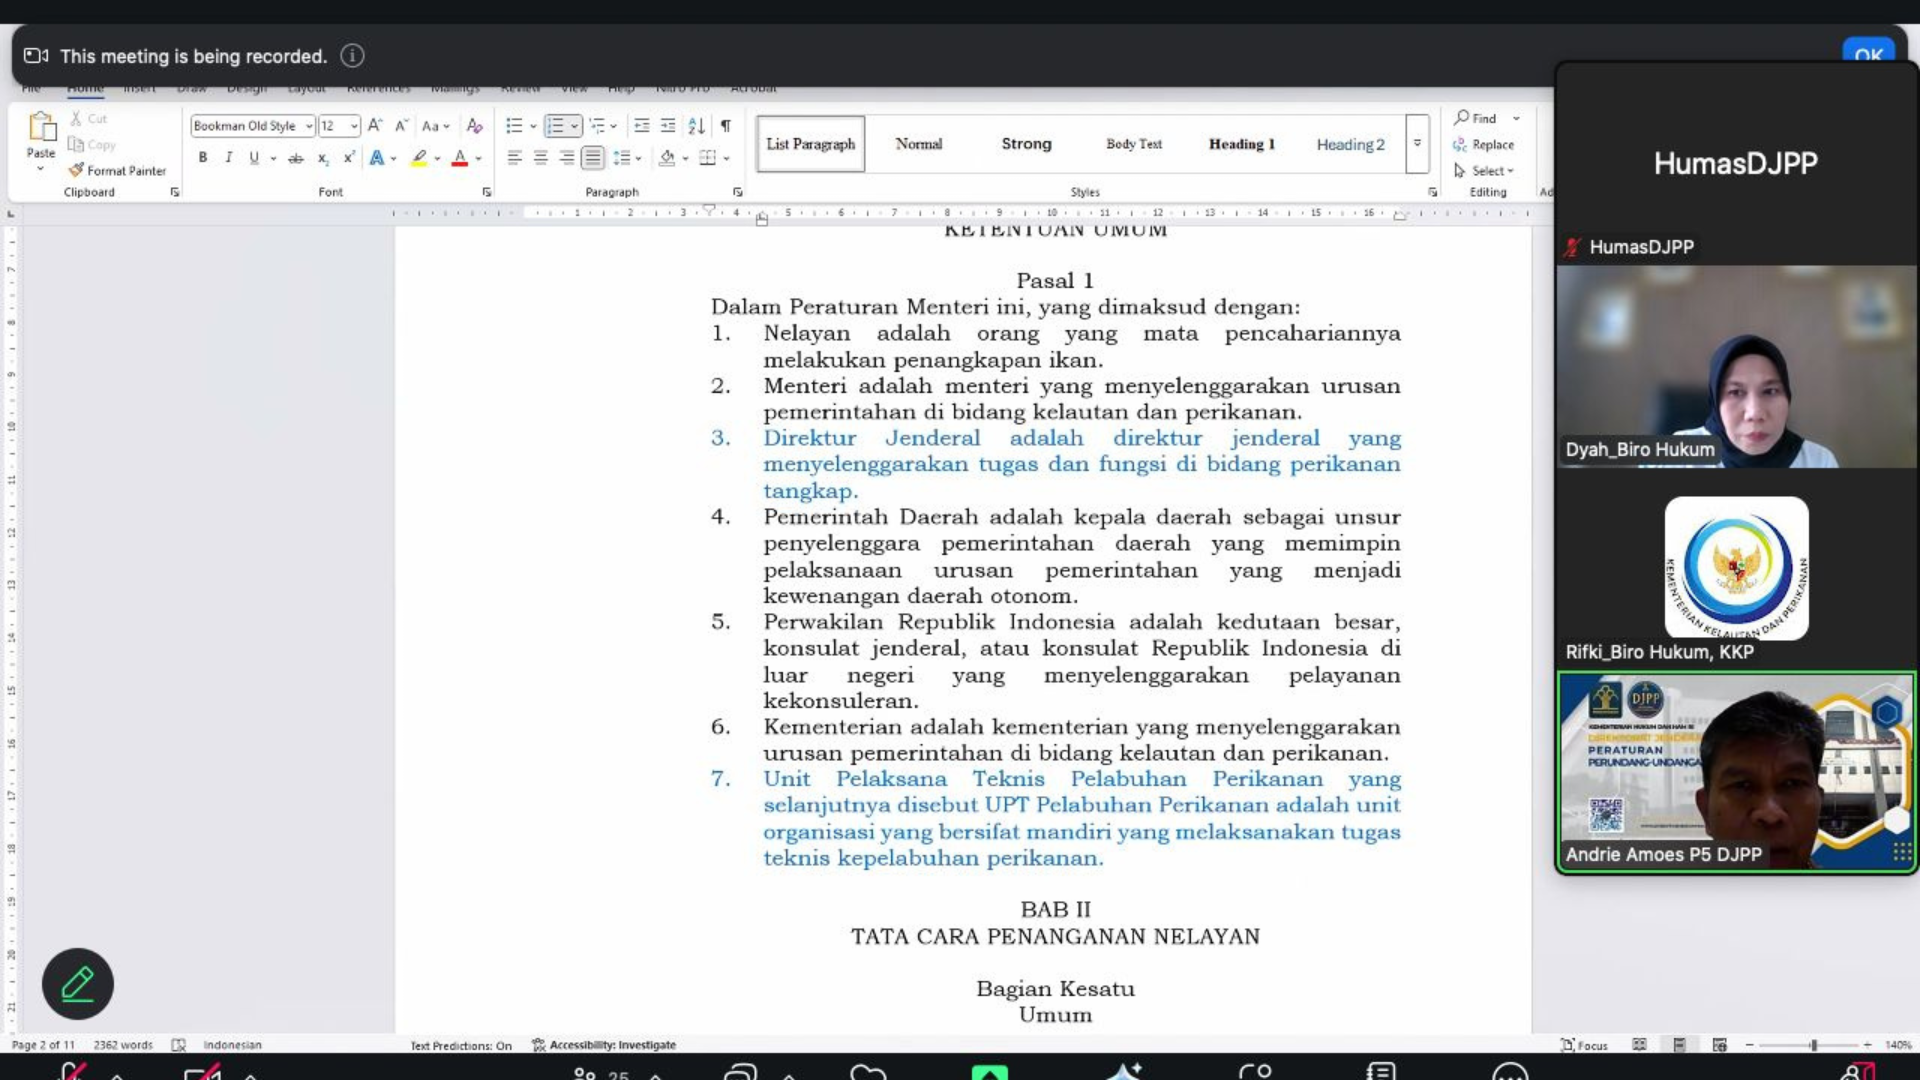
Task: Expand the Styles gallery
Action: point(1417,144)
